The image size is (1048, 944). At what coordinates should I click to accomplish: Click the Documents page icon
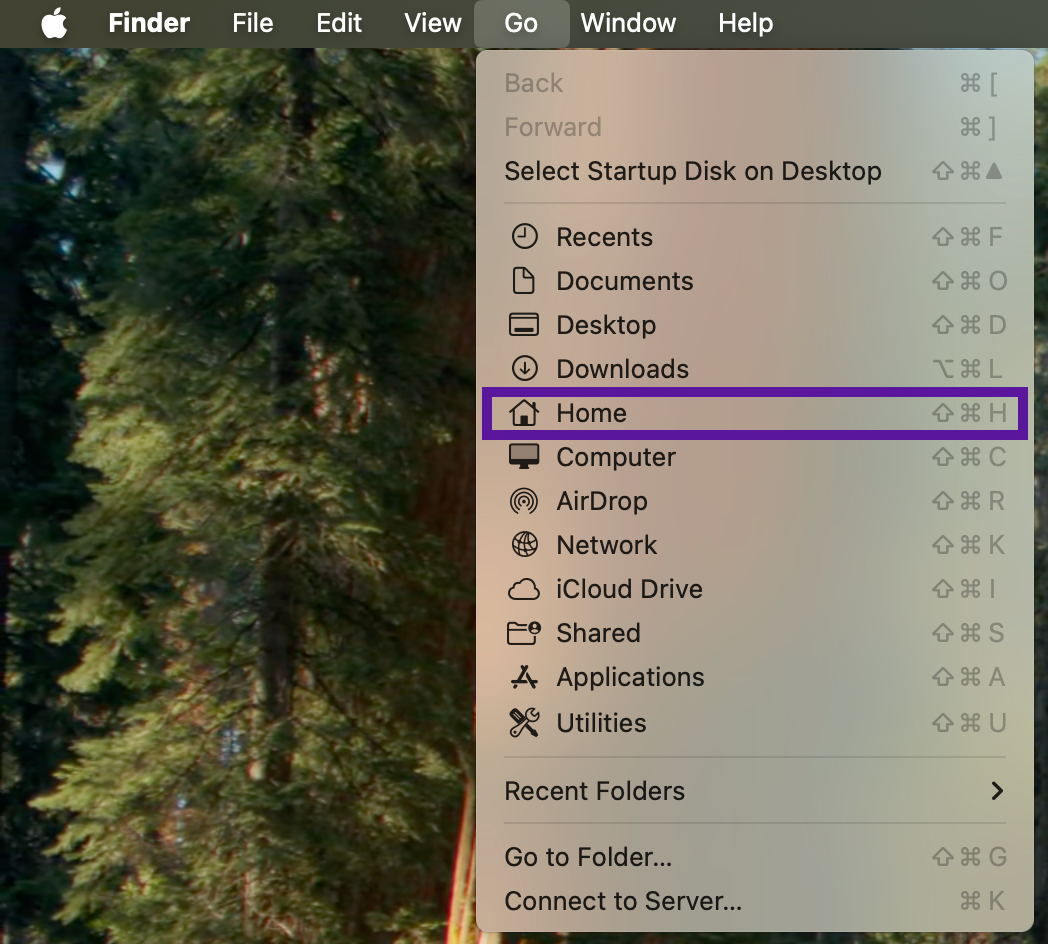tap(524, 281)
